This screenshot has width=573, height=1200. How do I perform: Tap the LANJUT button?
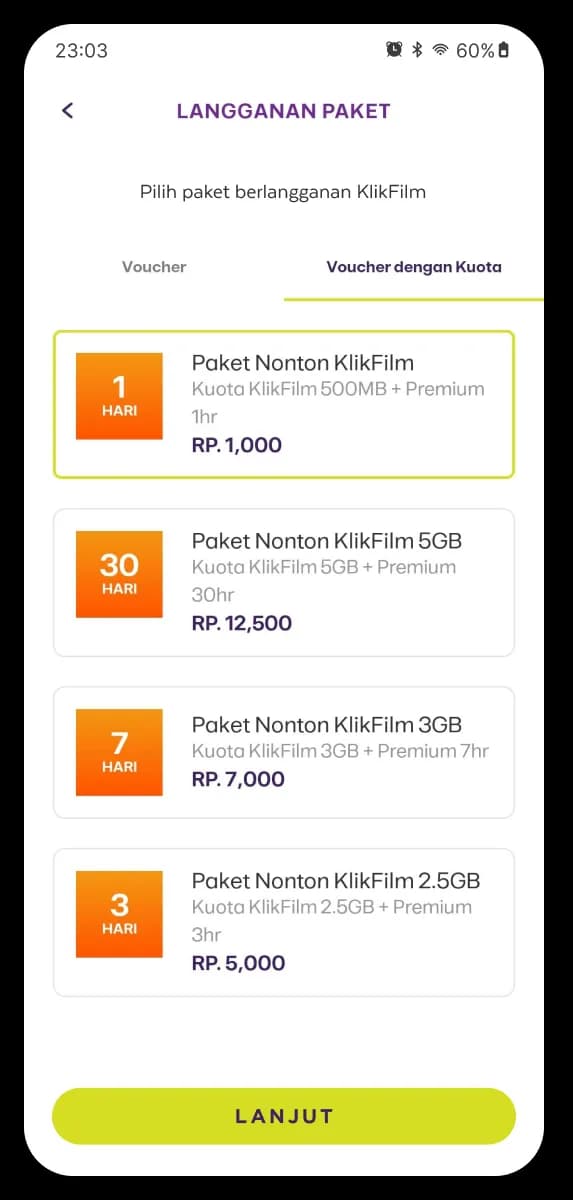tap(284, 1116)
